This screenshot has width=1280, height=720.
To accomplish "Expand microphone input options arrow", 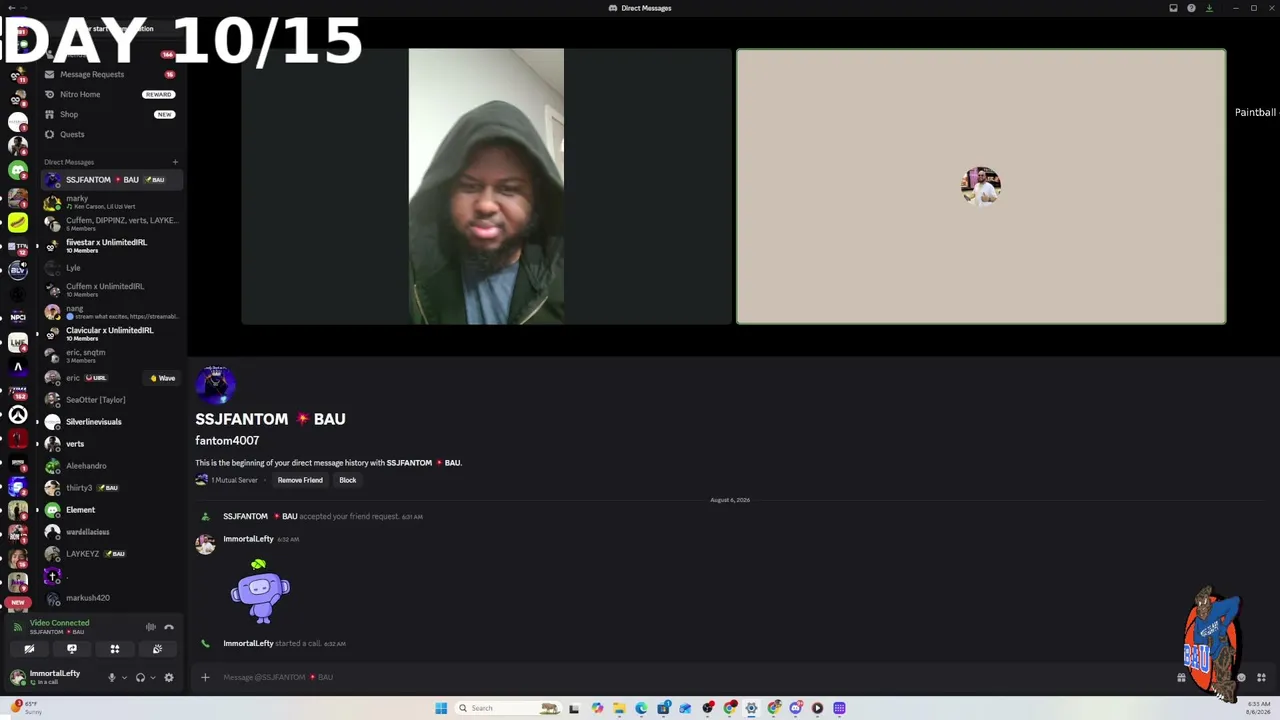I will coord(124,677).
